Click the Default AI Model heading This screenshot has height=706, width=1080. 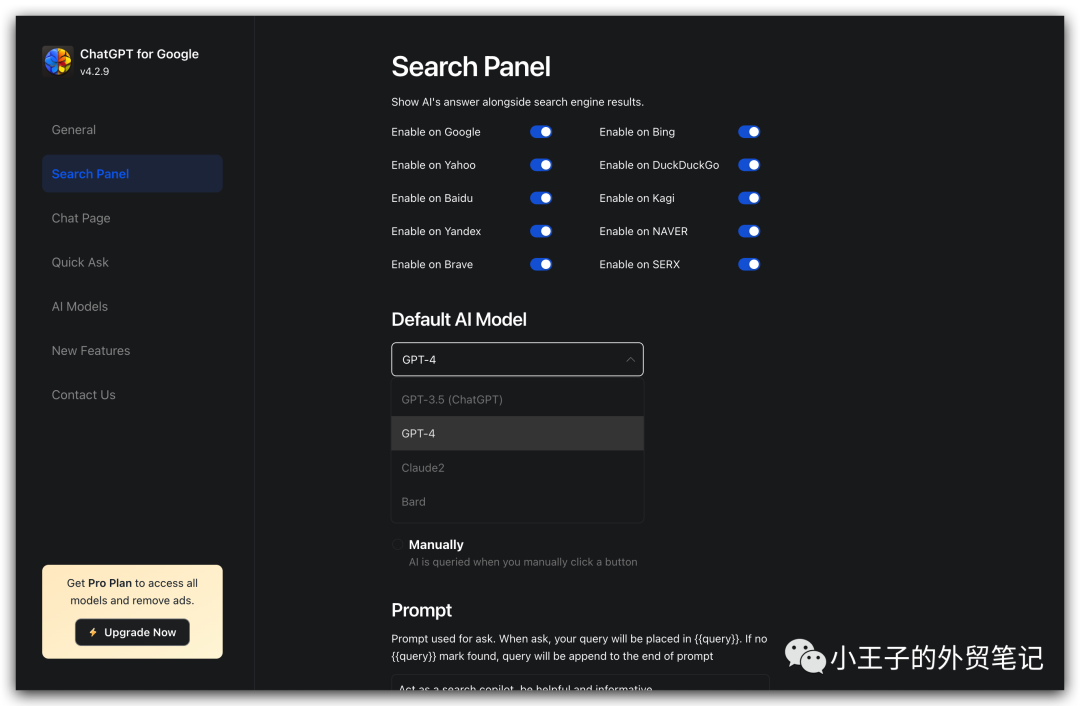459,320
